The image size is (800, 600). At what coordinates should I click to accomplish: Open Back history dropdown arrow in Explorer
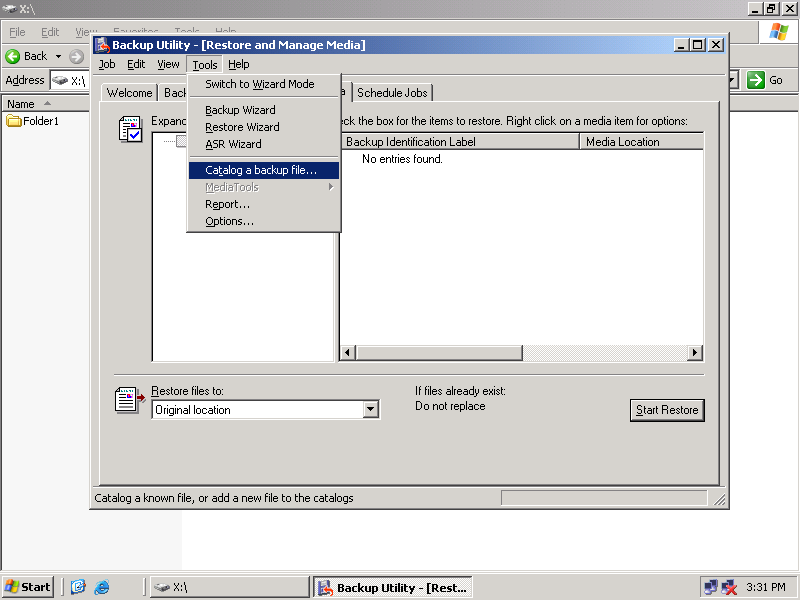(x=58, y=56)
